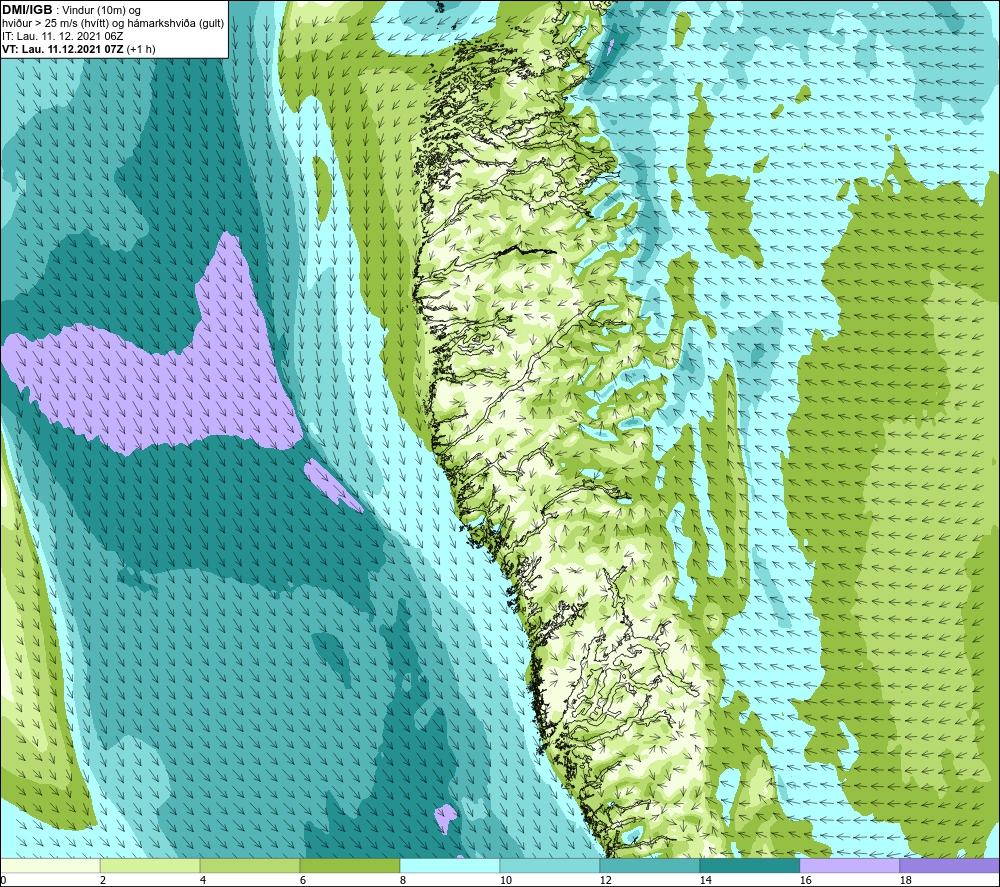The image size is (1000, 887).
Task: Click the scale label '0'
Action: coord(4,880)
